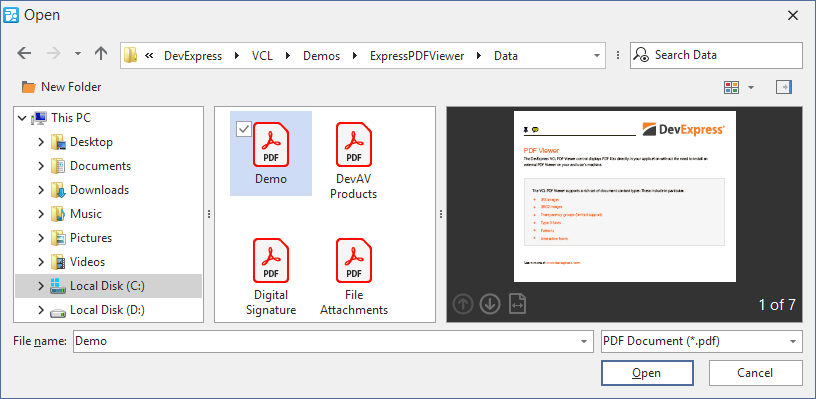Close the Open dialog
The width and height of the screenshot is (816, 399).
coord(793,16)
